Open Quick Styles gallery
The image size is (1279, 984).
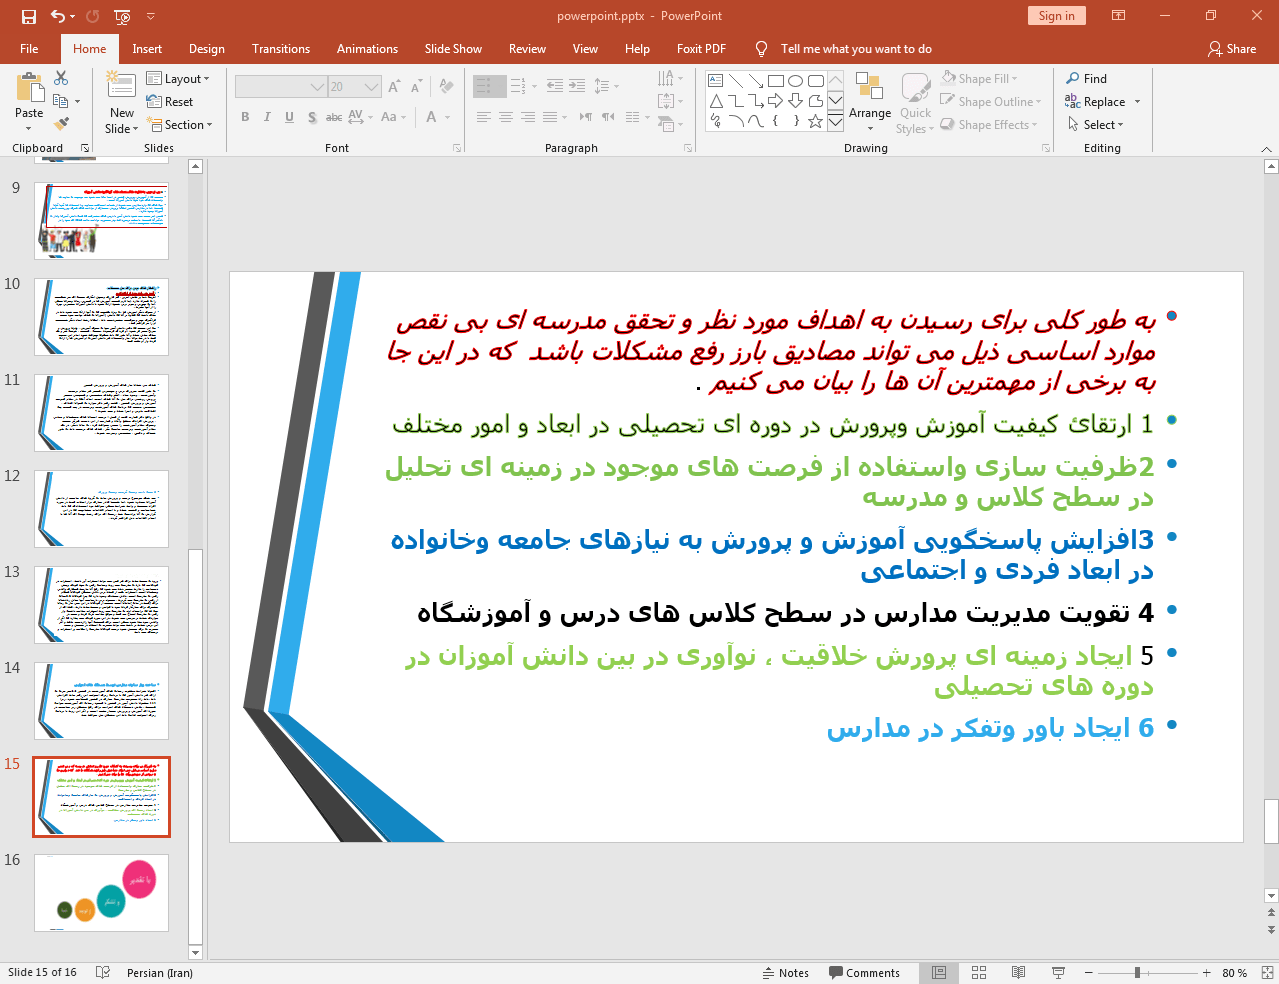[915, 103]
